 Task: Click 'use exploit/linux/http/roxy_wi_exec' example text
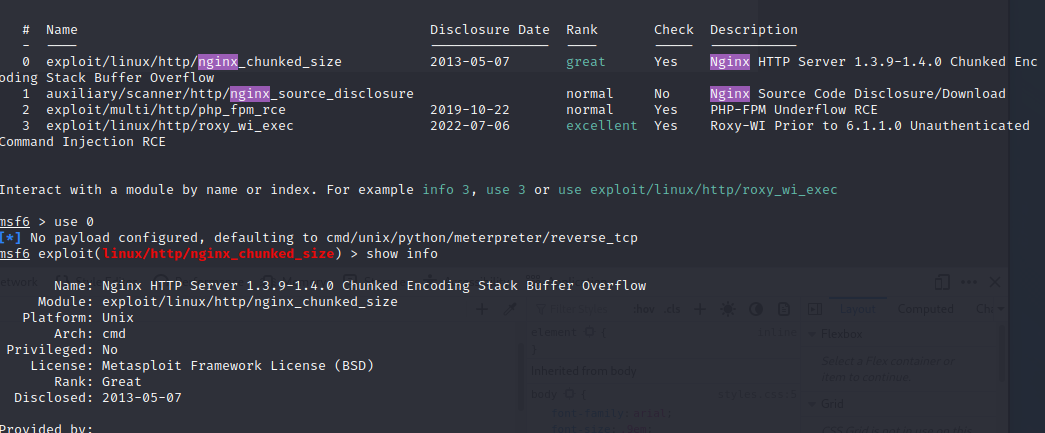tap(698, 190)
